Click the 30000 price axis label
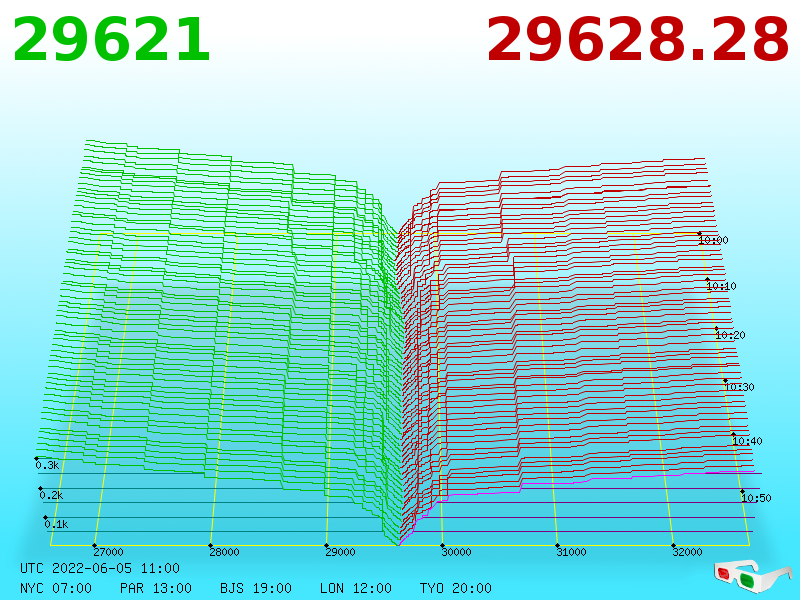800x600 pixels. (x=456, y=552)
